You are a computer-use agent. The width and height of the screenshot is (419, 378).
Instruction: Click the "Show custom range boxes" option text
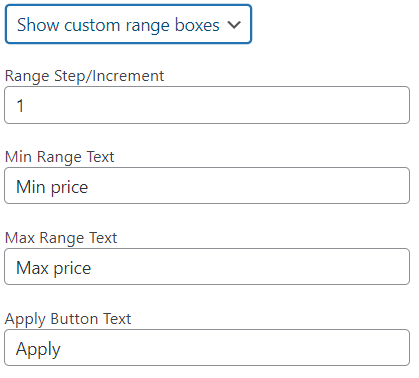pos(118,25)
